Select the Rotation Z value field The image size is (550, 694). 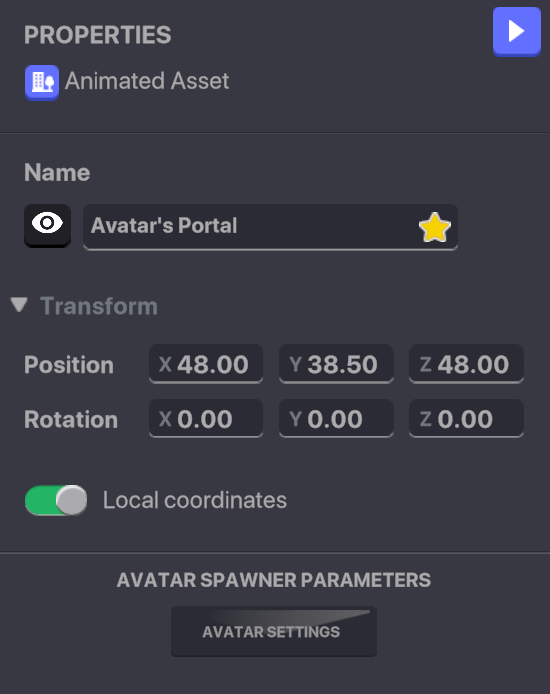[x=466, y=418]
